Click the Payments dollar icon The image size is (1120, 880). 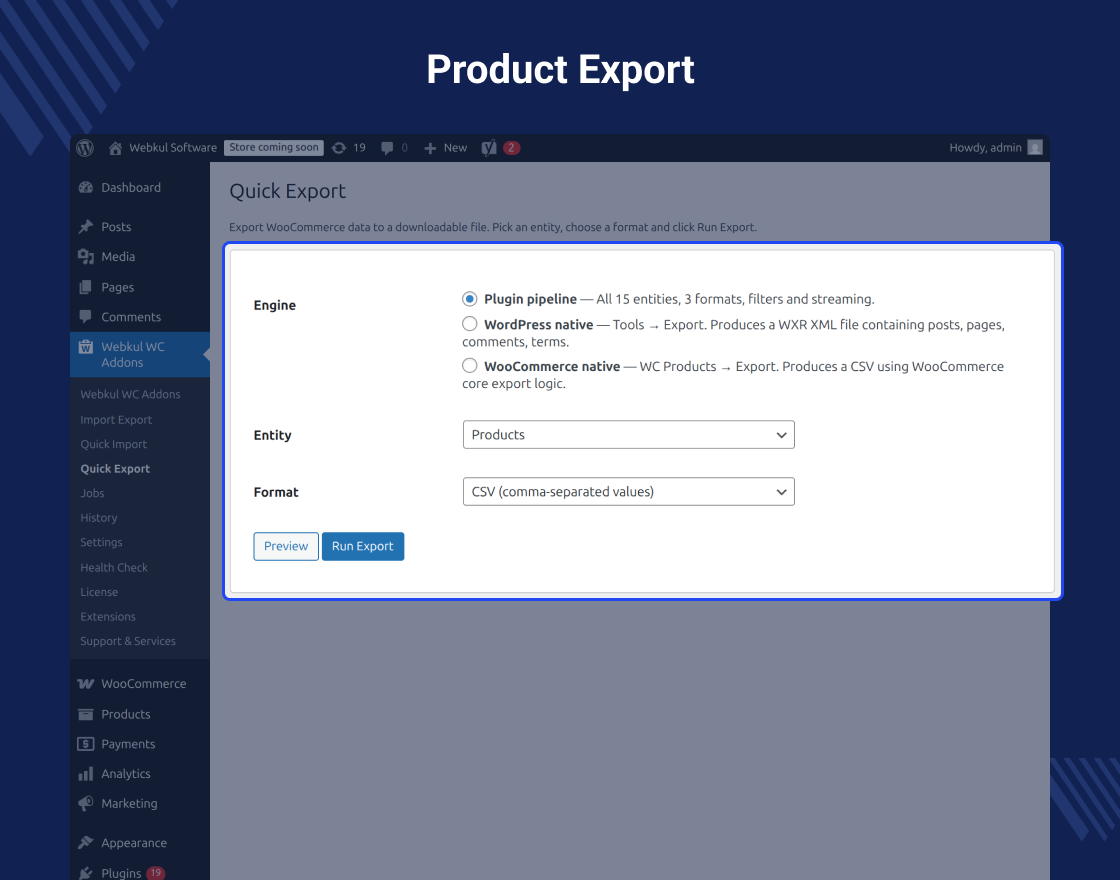[x=86, y=744]
